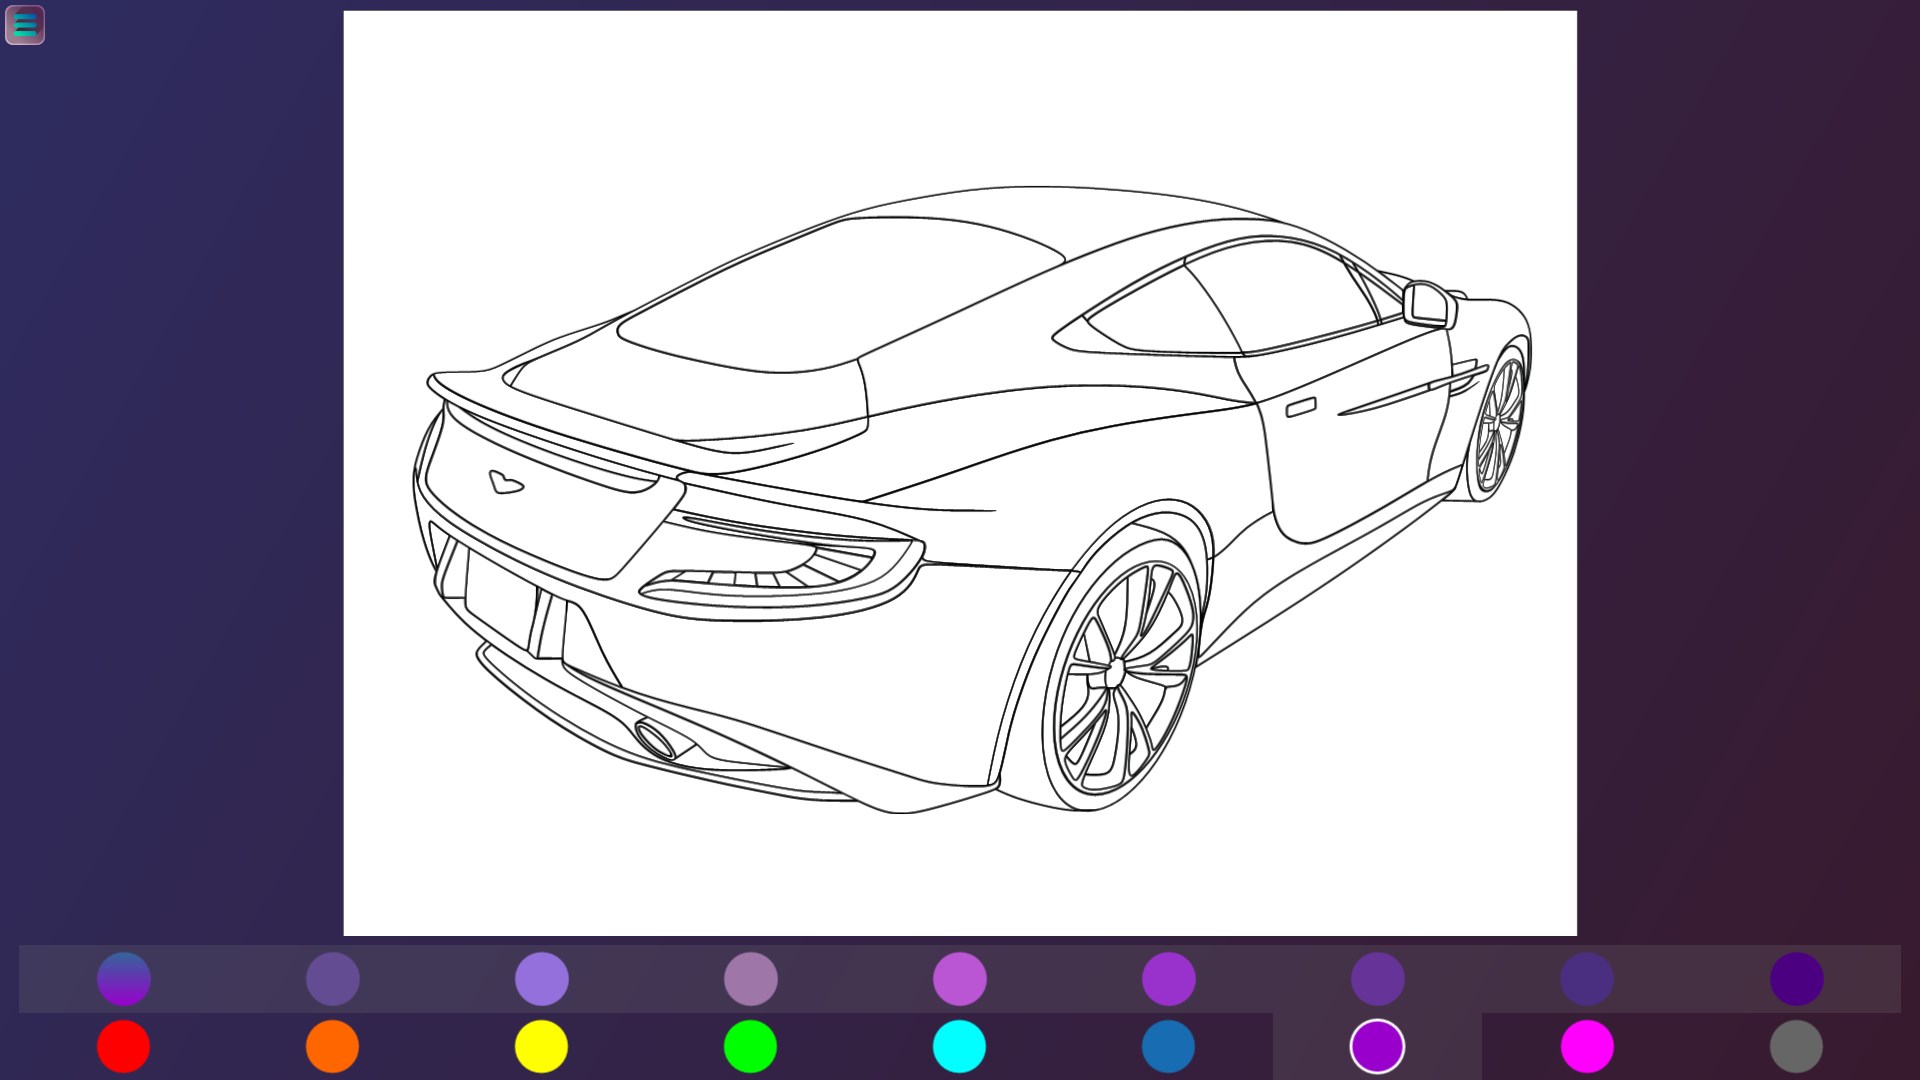Pick the violet shade above the blue swatch
Screen dimensions: 1920x1080
click(x=1168, y=978)
